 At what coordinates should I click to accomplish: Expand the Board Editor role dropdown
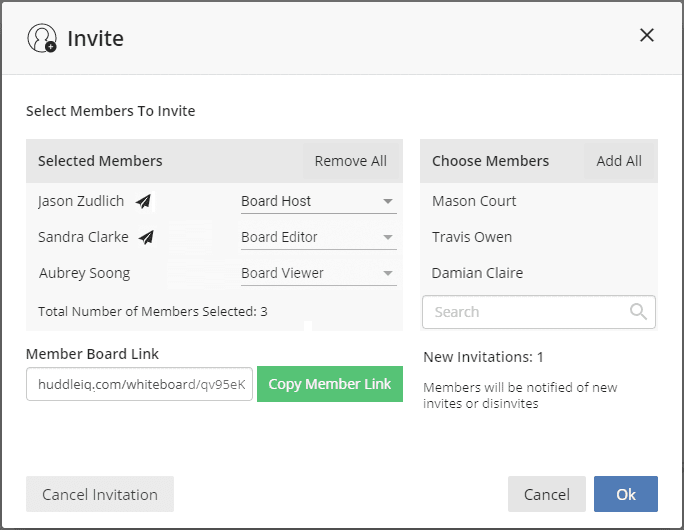pyautogui.click(x=318, y=237)
